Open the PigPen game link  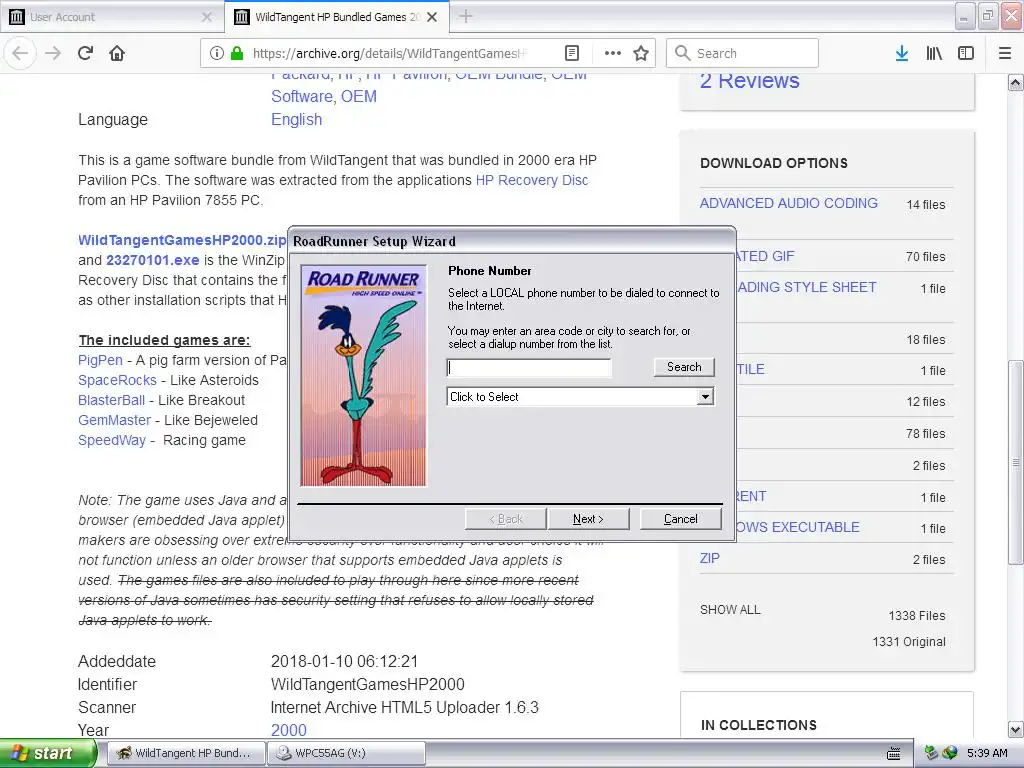(100, 360)
